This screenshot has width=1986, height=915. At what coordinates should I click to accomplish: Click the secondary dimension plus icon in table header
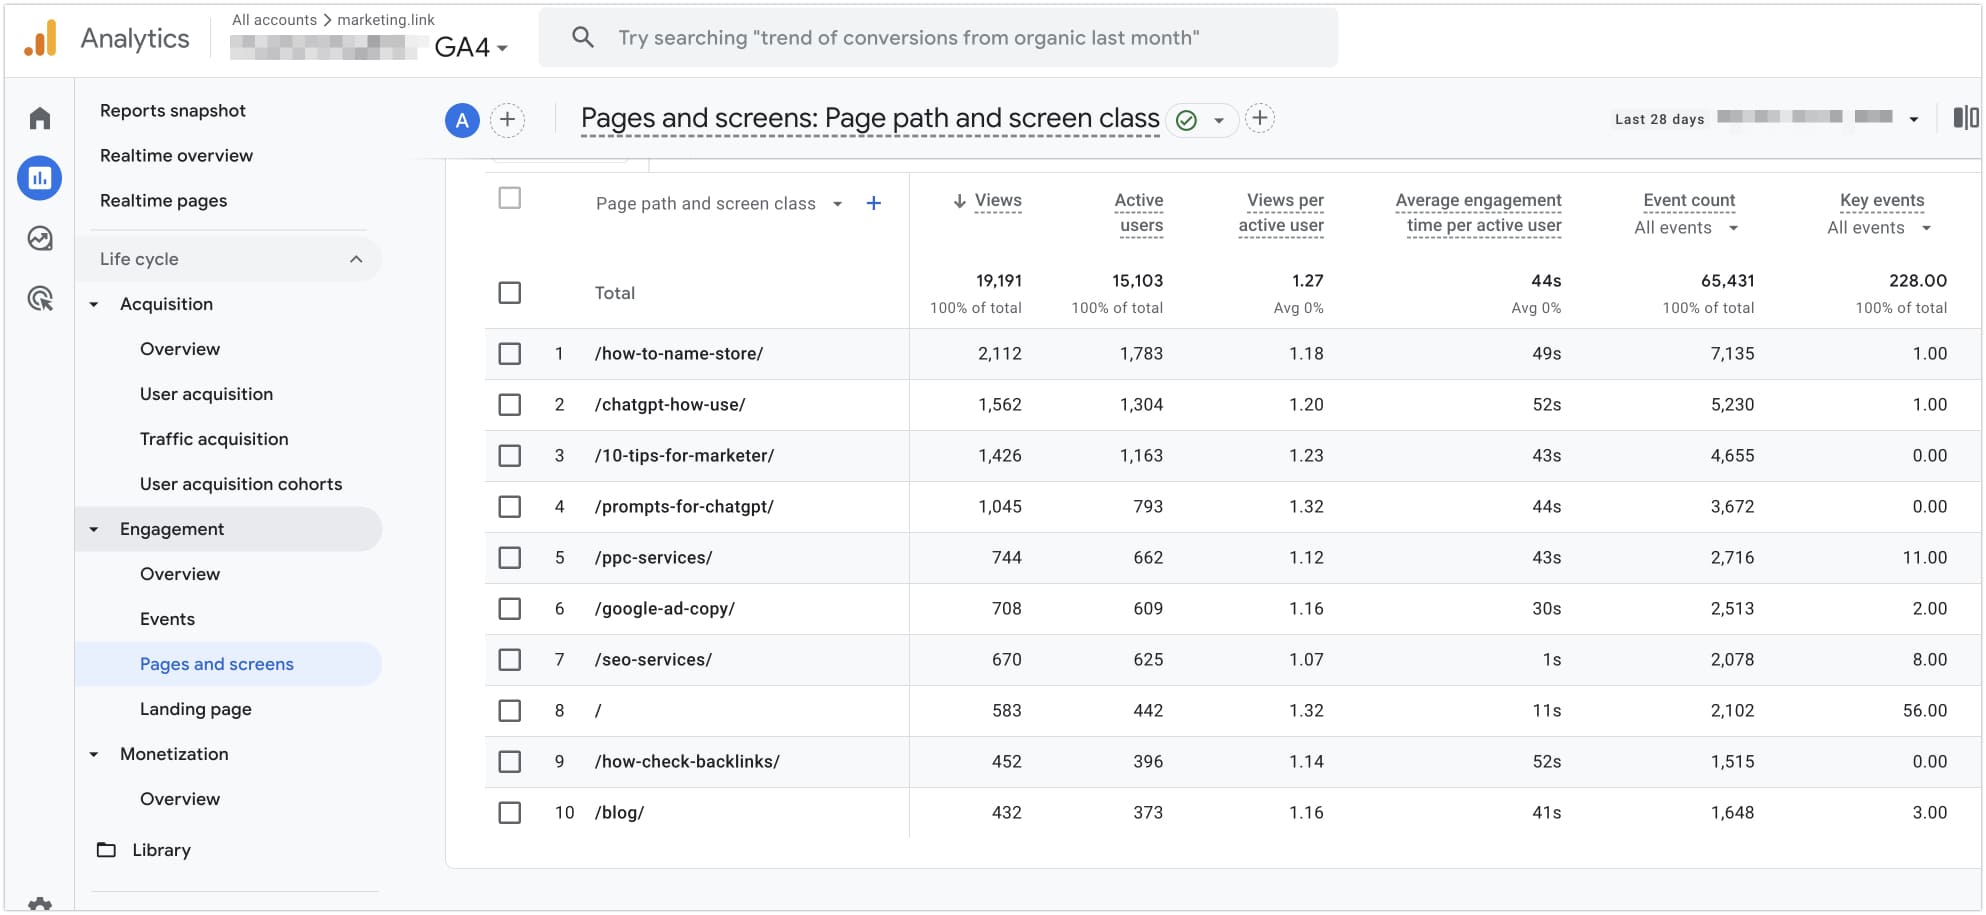(873, 202)
